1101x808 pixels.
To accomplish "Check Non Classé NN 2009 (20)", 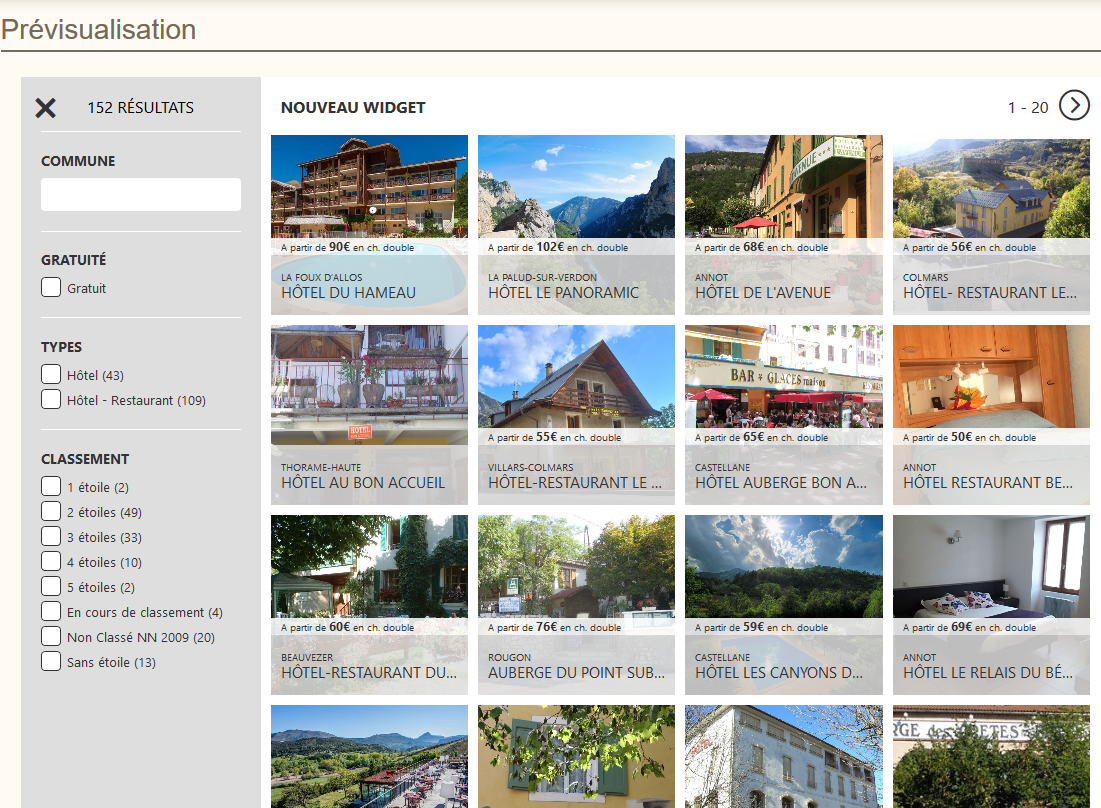I will pyautogui.click(x=51, y=636).
